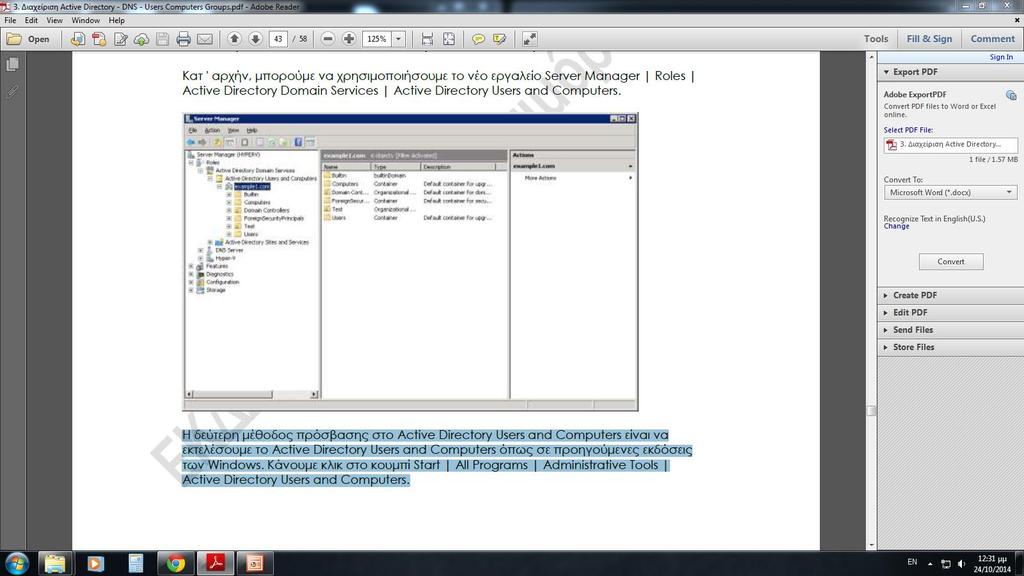Click the fit one full page icon
Viewport: 1024px width, 576px height.
pyautogui.click(x=449, y=39)
